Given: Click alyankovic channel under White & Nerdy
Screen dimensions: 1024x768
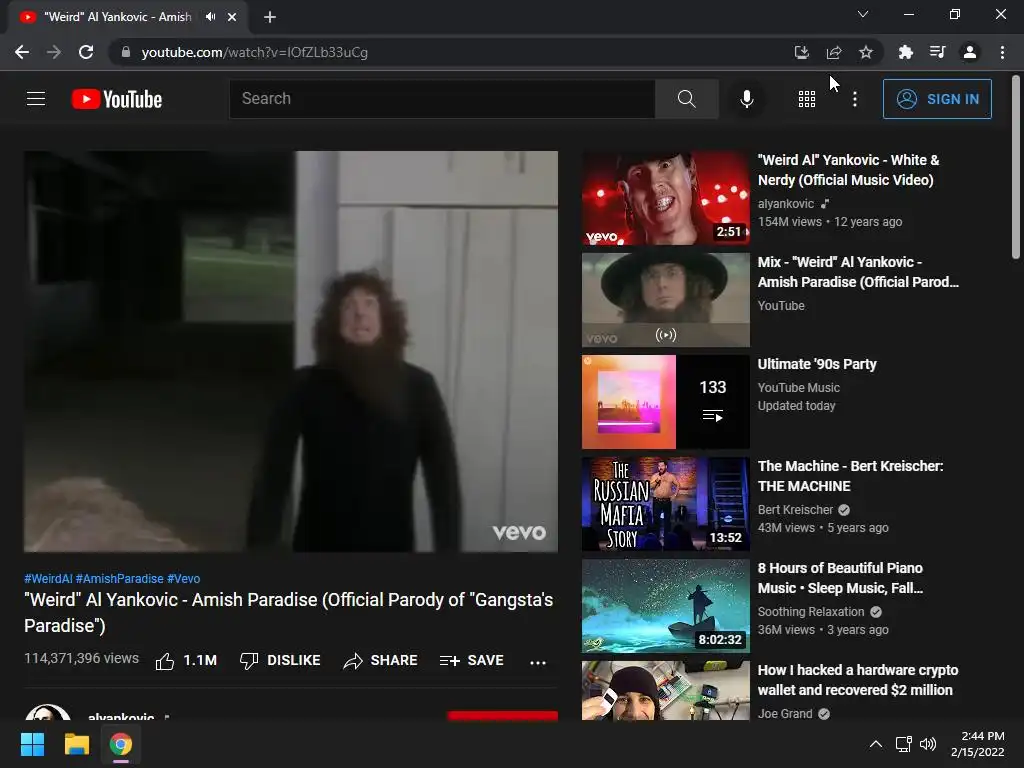Looking at the screenshot, I should (x=786, y=204).
